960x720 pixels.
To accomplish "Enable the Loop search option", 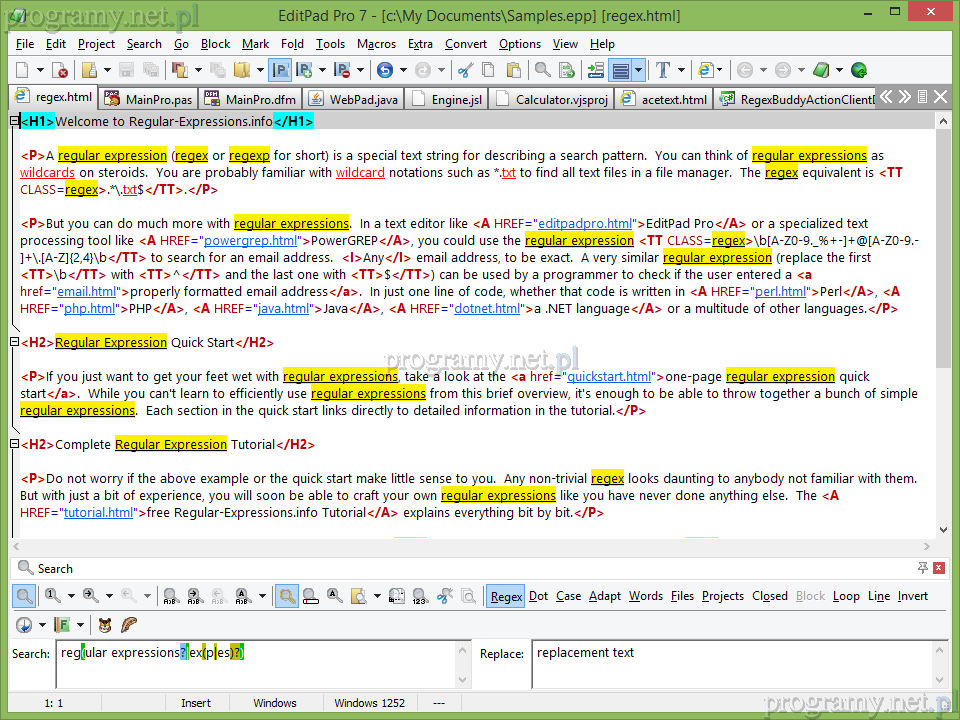I will [x=846, y=596].
